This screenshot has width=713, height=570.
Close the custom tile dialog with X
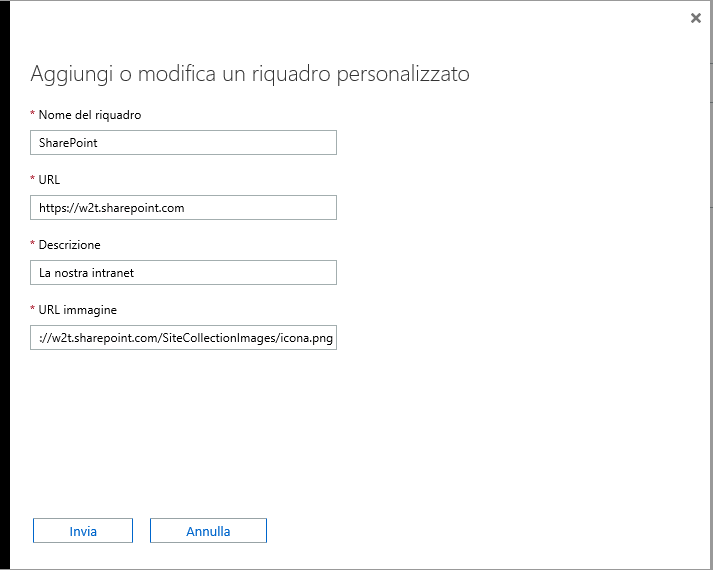click(x=695, y=18)
